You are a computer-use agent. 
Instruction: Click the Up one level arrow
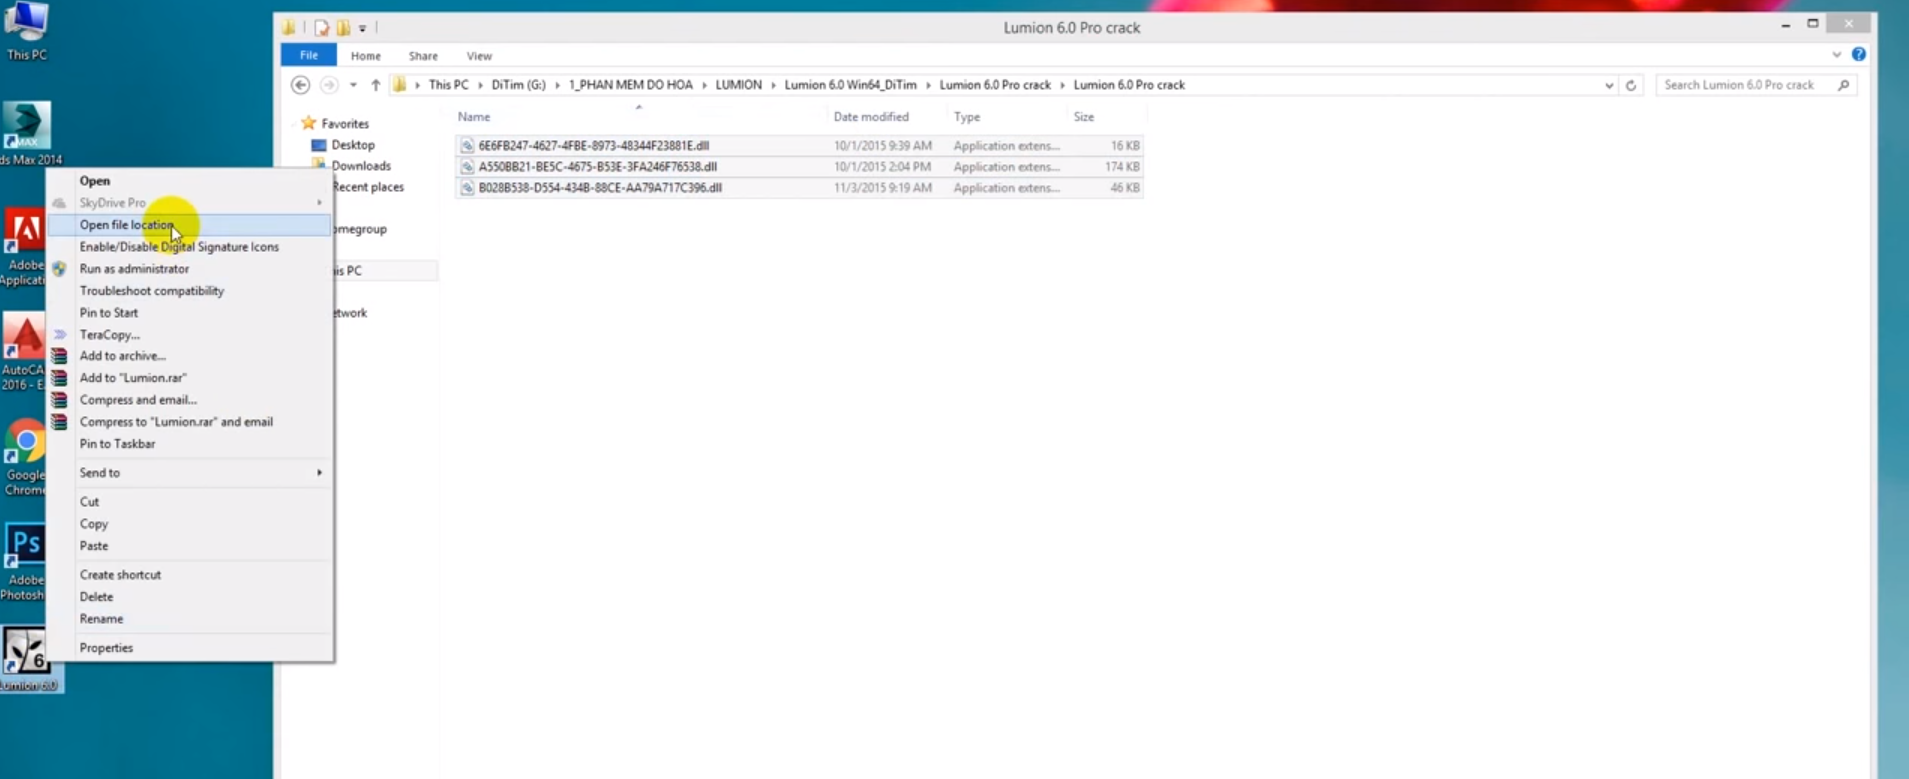376,85
